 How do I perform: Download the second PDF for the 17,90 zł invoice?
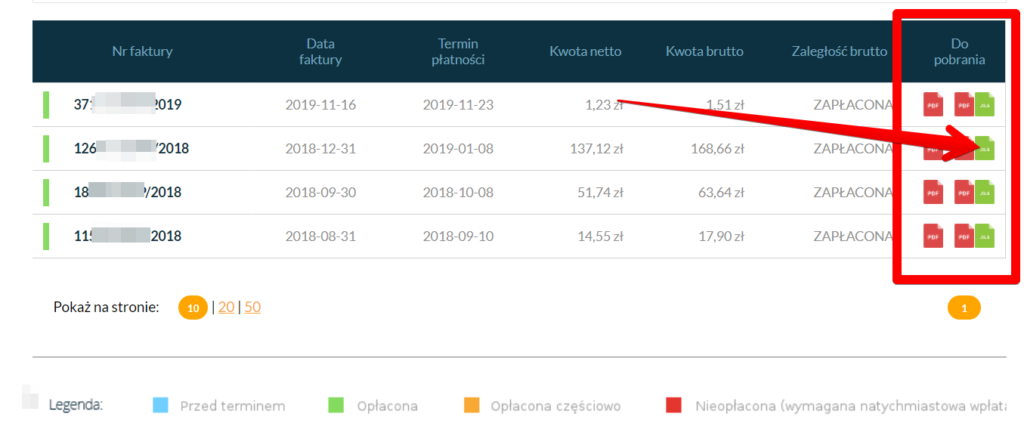(963, 237)
